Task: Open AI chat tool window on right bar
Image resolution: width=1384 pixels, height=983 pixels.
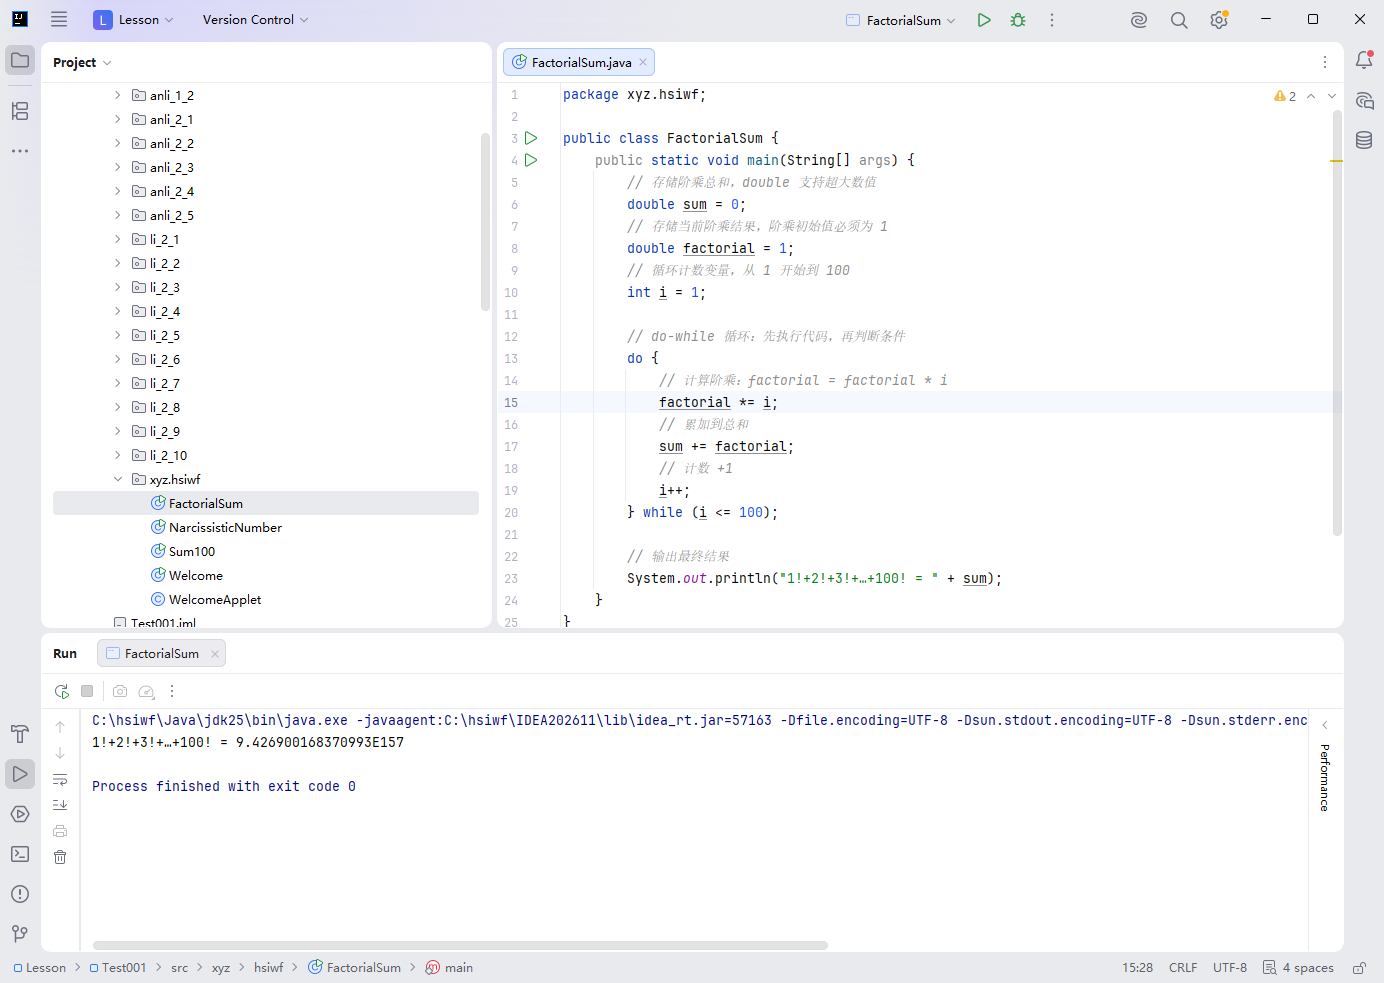Action: click(1364, 100)
